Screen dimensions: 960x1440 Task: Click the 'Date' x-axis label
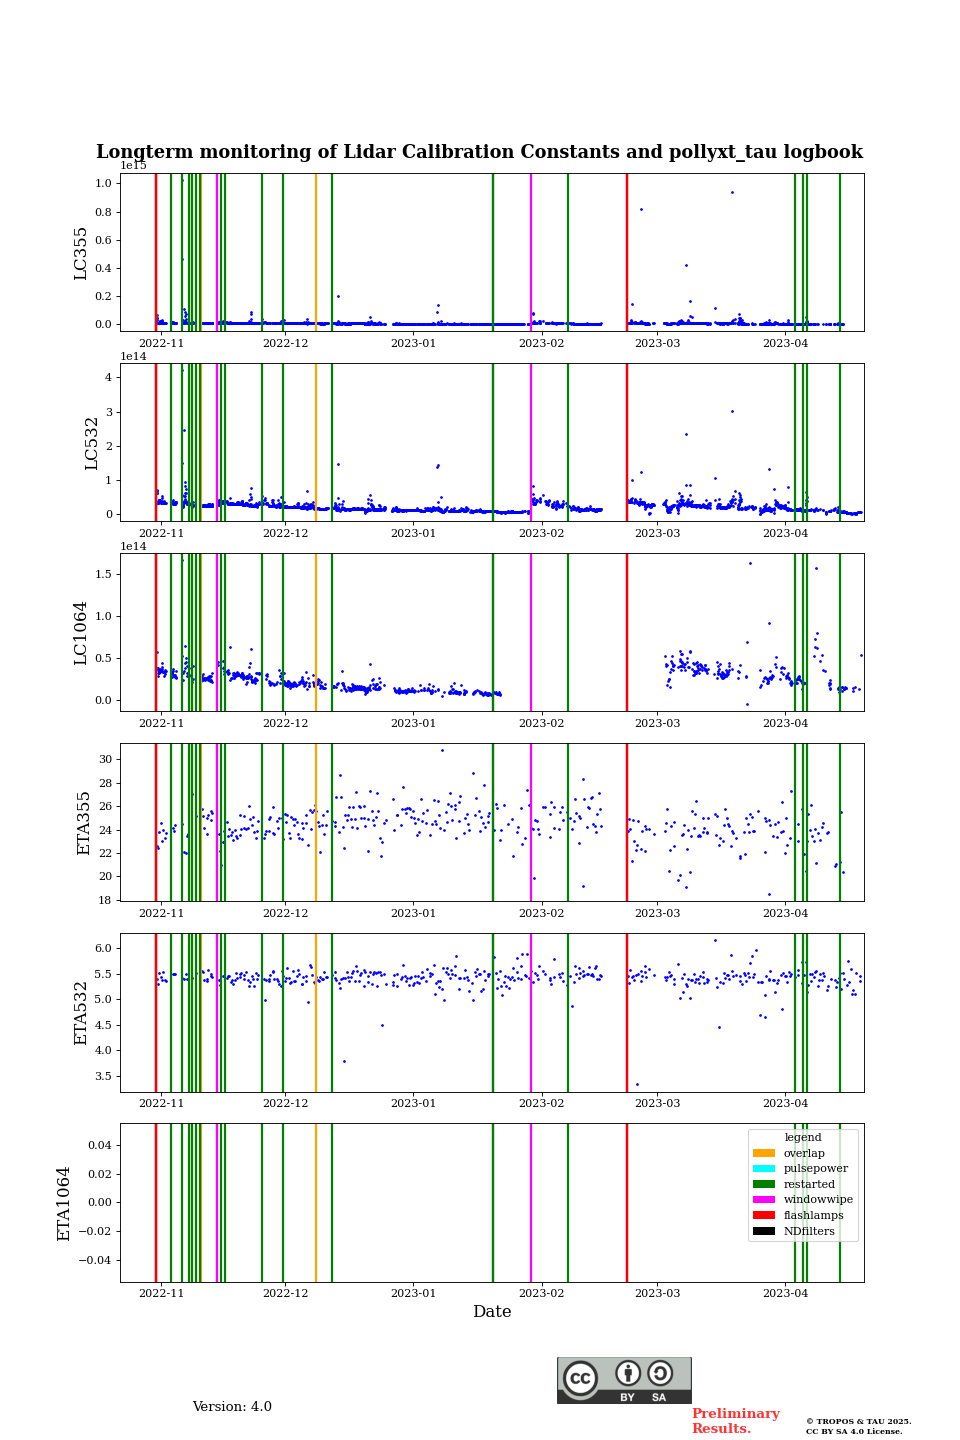(492, 1312)
